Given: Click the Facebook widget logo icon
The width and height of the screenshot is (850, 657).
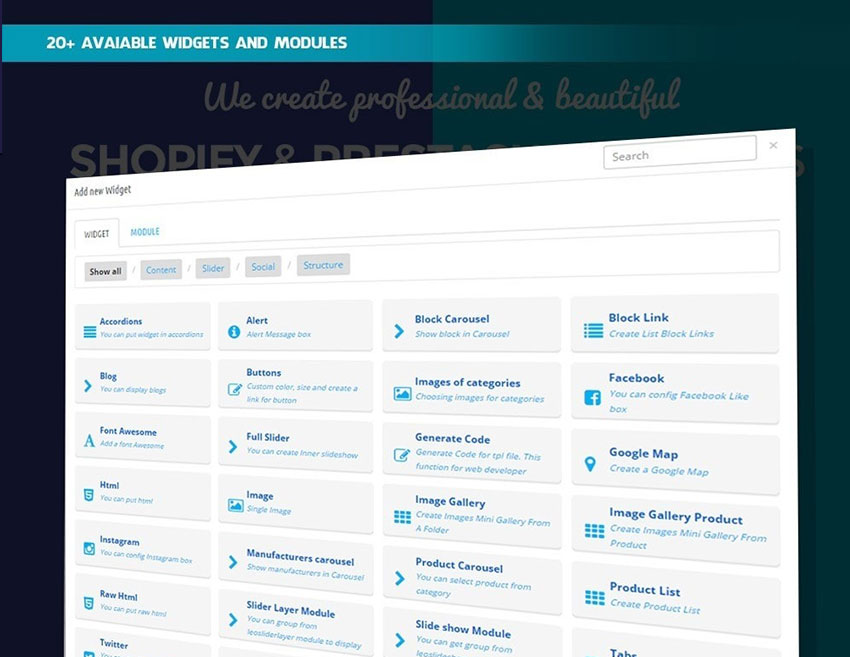Looking at the screenshot, I should (593, 397).
